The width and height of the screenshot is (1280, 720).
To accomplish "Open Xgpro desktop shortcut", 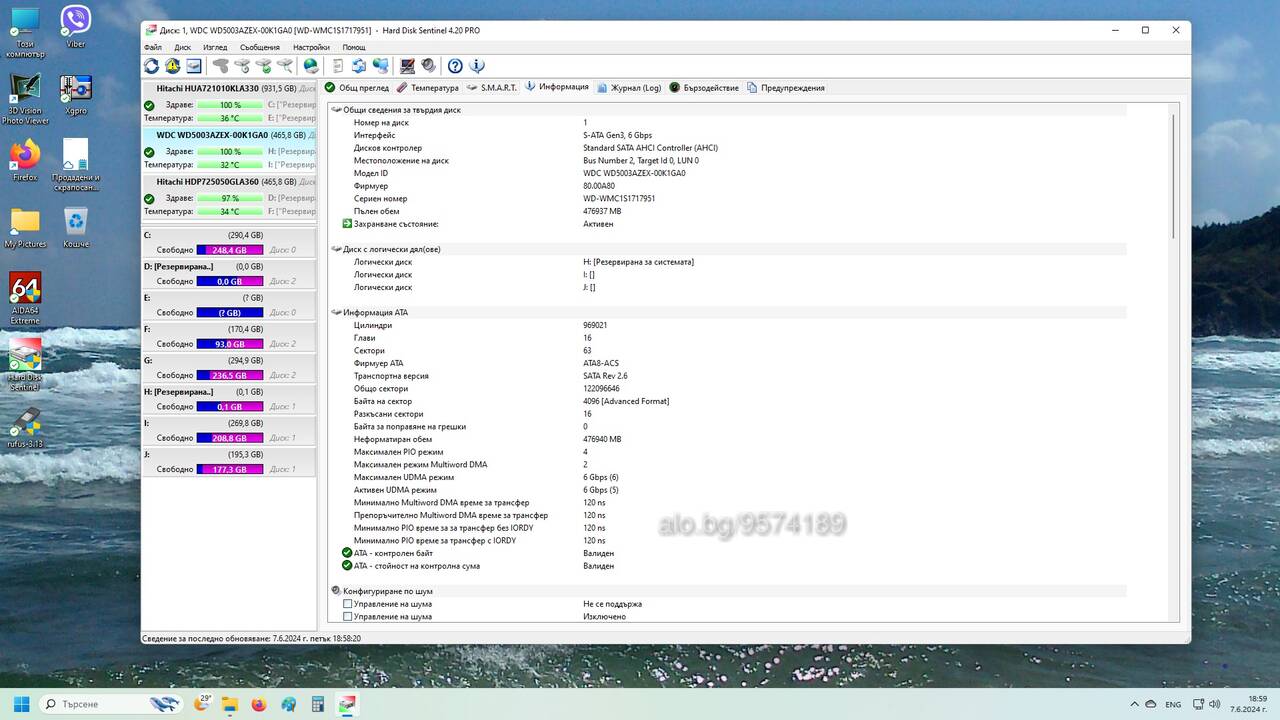I will (76, 95).
